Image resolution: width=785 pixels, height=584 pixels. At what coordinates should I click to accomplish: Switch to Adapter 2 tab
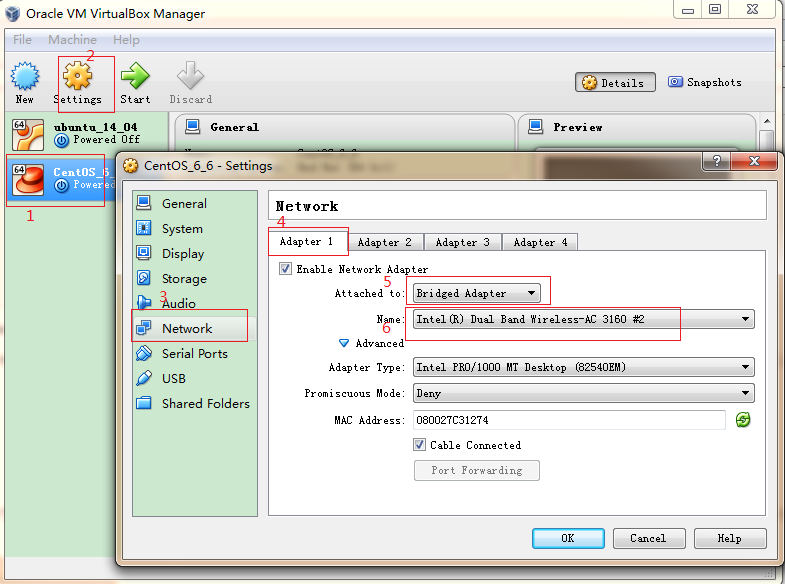385,243
